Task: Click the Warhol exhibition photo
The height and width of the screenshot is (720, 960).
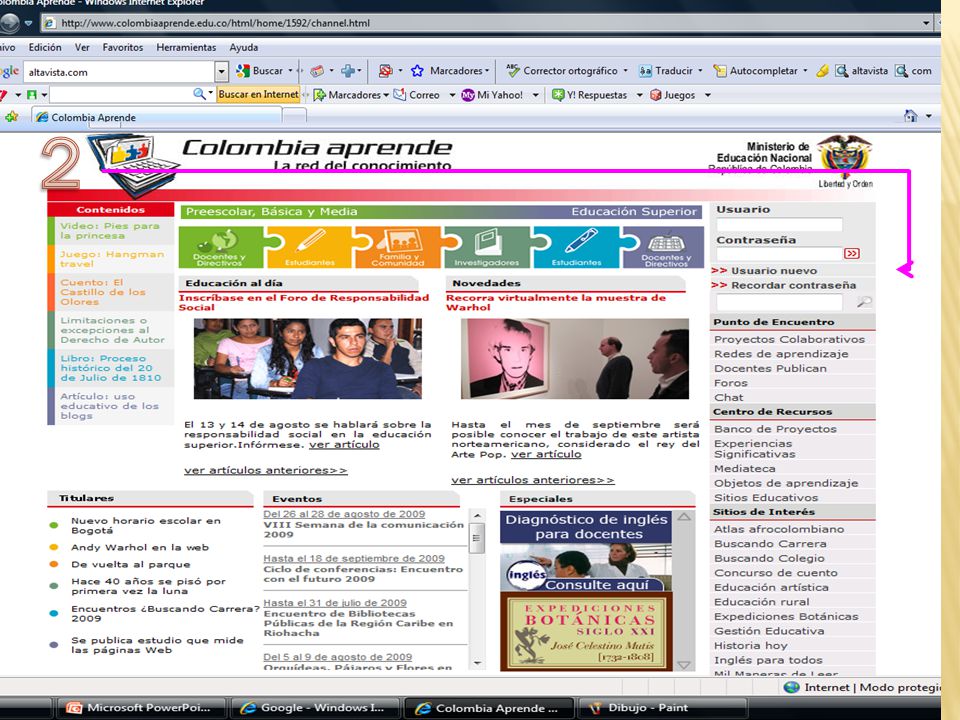Action: [575, 359]
